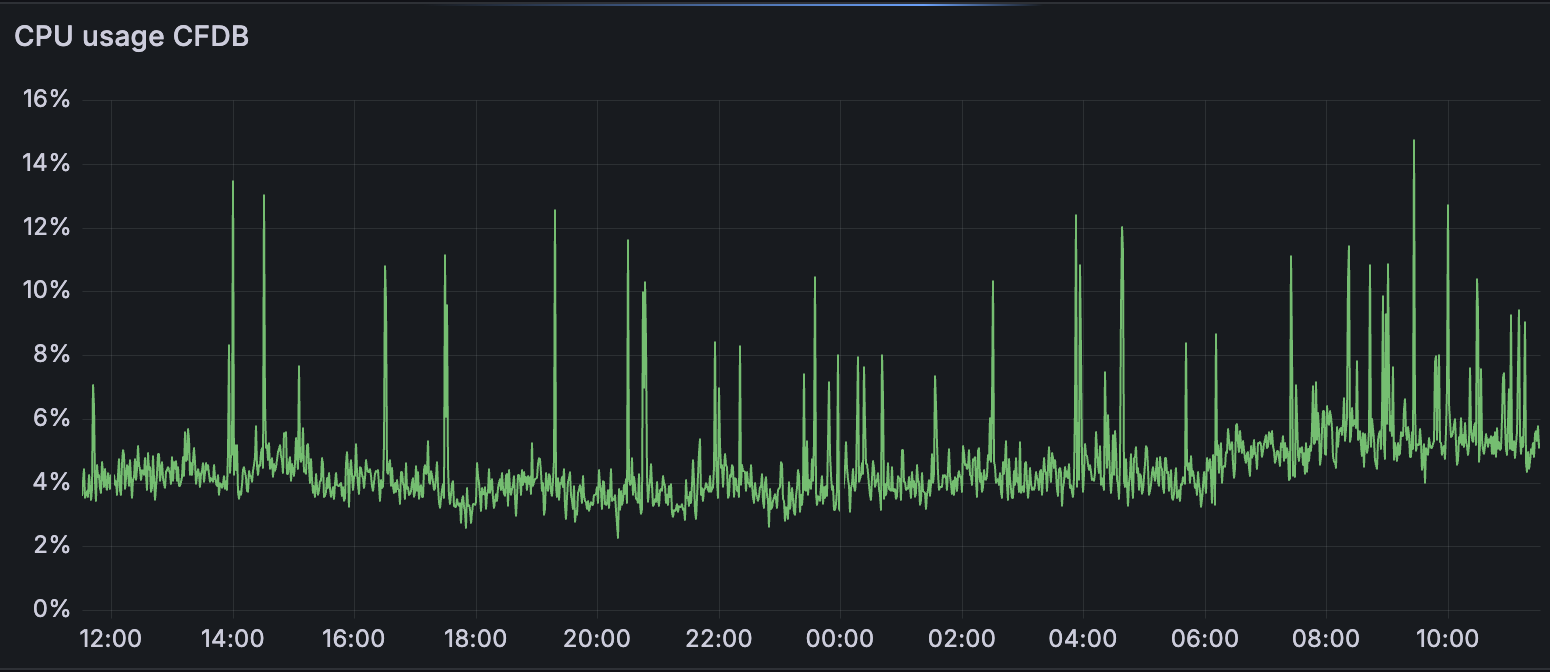This screenshot has height=672, width=1550.
Task: Select the 22:00 time axis label
Action: pyautogui.click(x=719, y=638)
